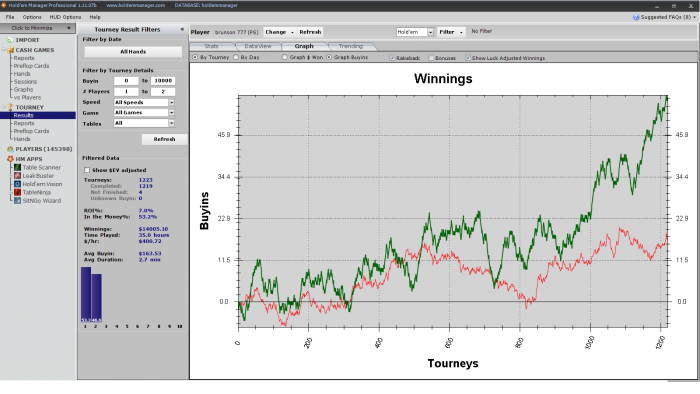This screenshot has height=394, width=700.
Task: Launch SitNGo Wizard app icon
Action: tap(17, 201)
